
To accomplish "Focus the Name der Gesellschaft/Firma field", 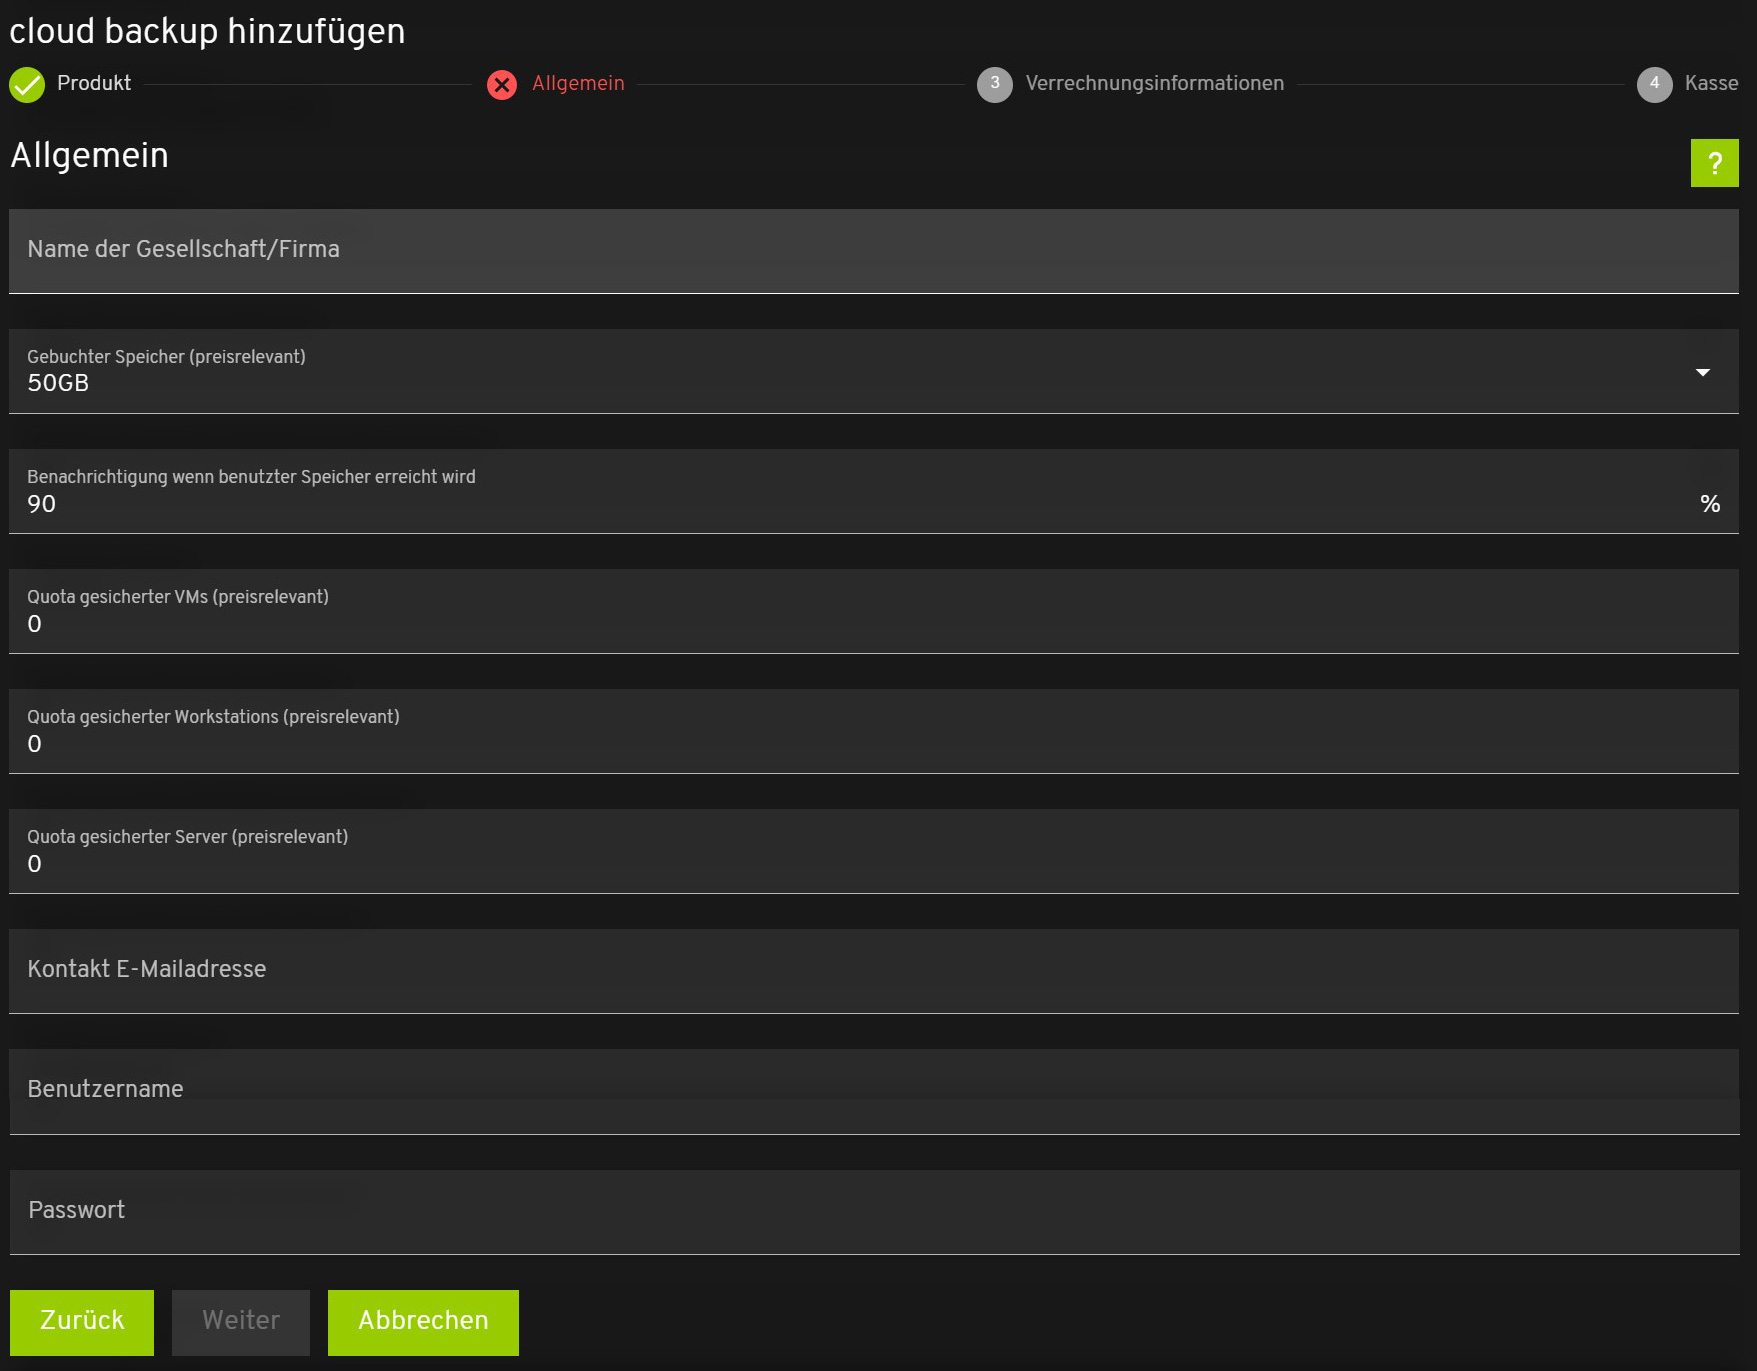I will click(x=874, y=251).
